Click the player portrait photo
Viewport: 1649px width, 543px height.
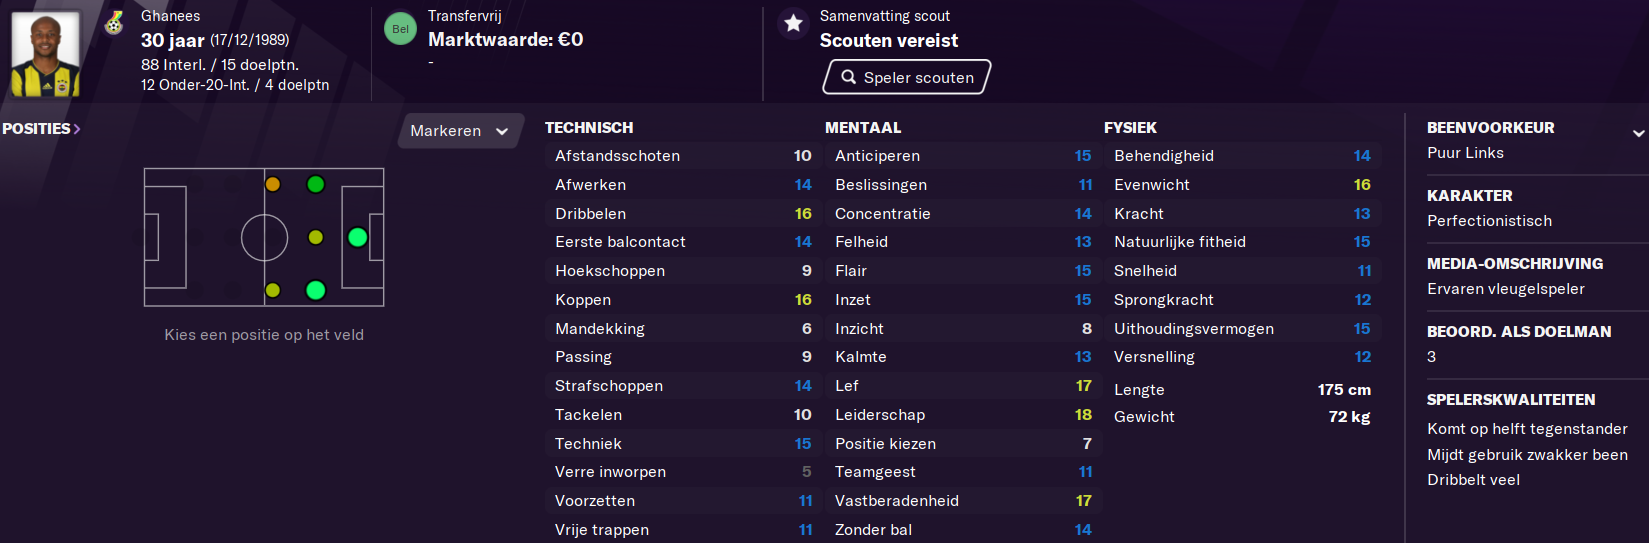pyautogui.click(x=46, y=54)
